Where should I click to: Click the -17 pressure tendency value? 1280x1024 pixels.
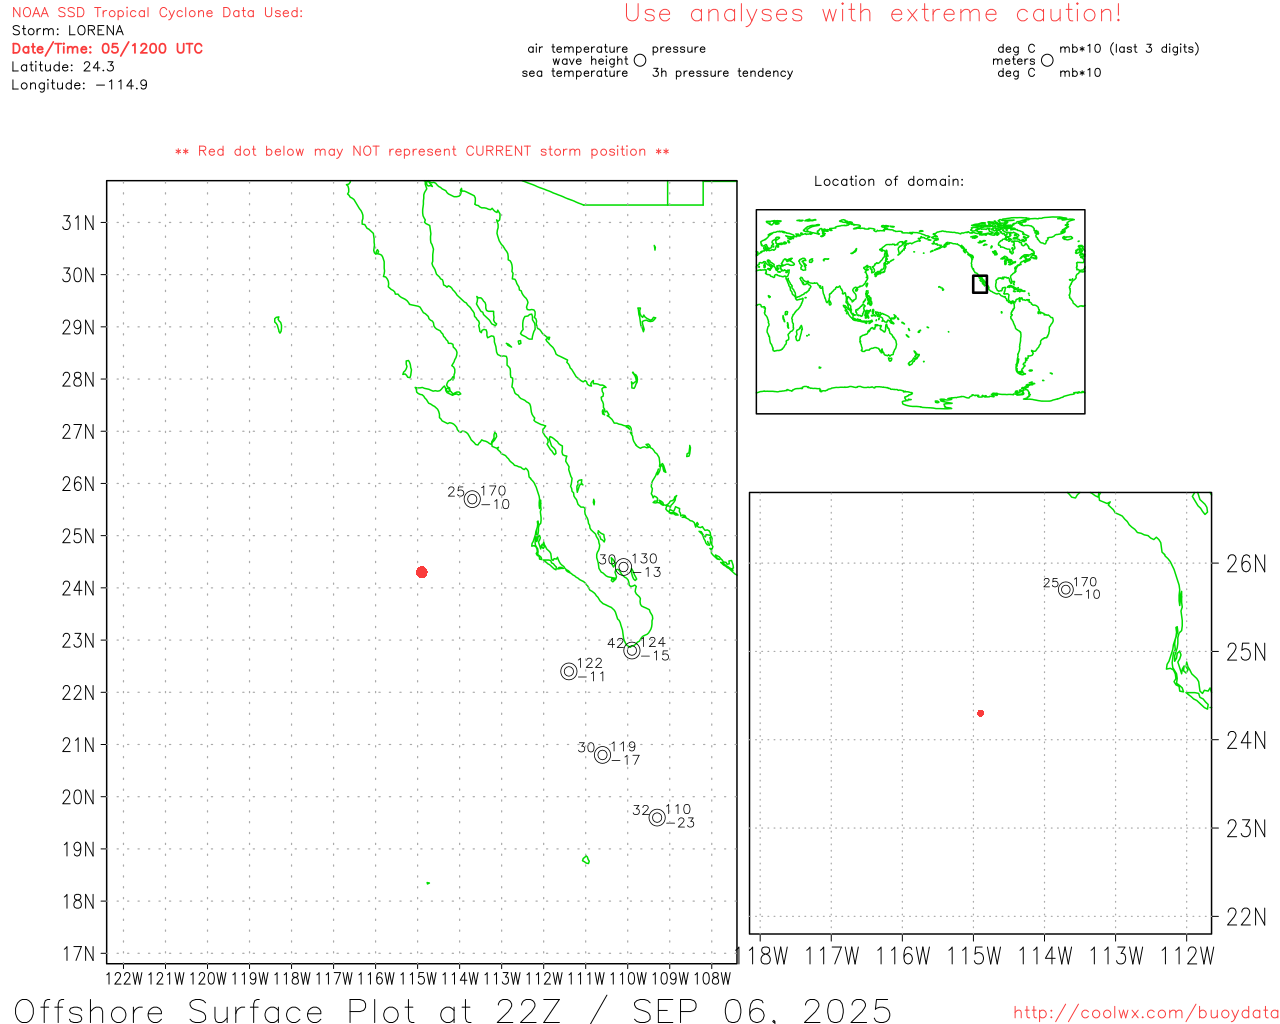point(626,761)
